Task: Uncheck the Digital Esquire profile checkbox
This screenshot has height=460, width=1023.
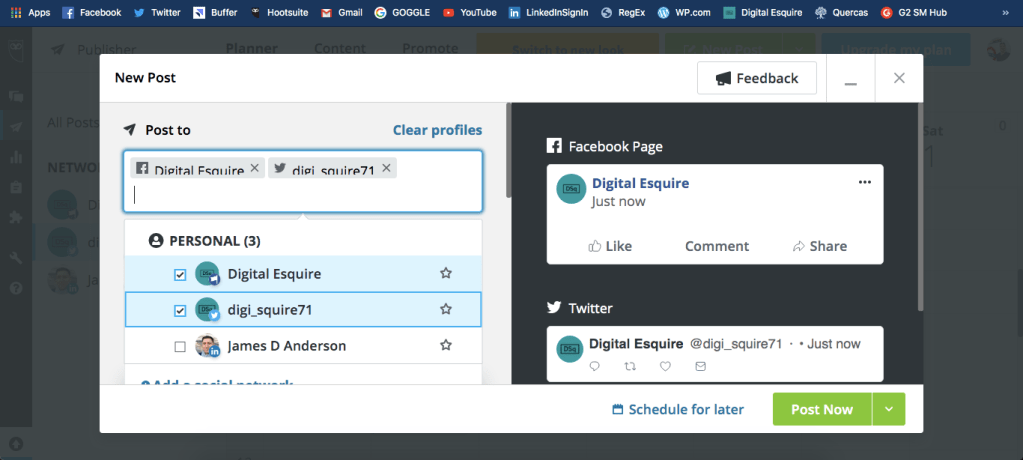Action: coord(180,274)
